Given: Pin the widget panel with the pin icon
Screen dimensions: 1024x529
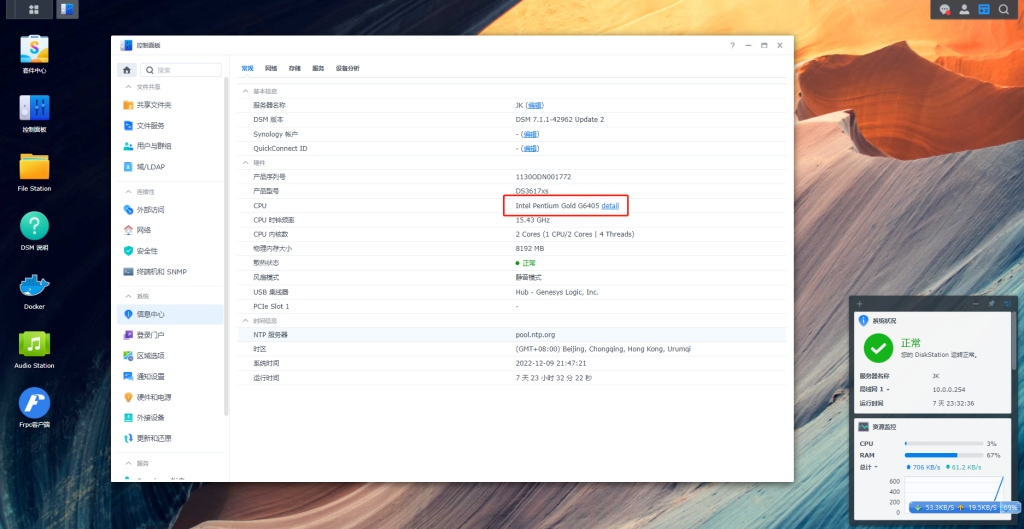Looking at the screenshot, I should coord(991,304).
